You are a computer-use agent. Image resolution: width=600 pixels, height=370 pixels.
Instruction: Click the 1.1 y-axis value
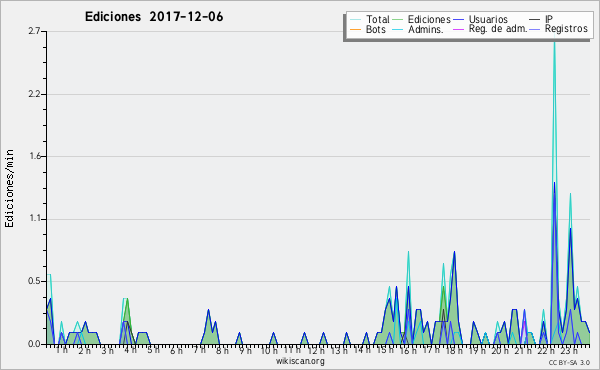(x=34, y=219)
